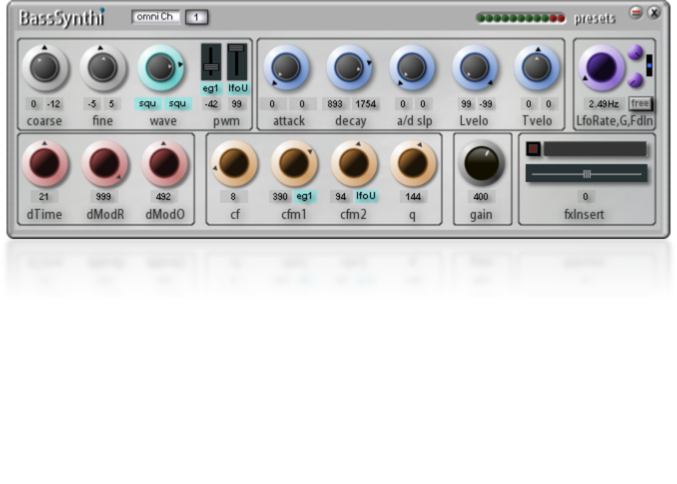Toggle the small LFO switch with blue indicator
Screen dimensions: 677x484
(x=648, y=67)
